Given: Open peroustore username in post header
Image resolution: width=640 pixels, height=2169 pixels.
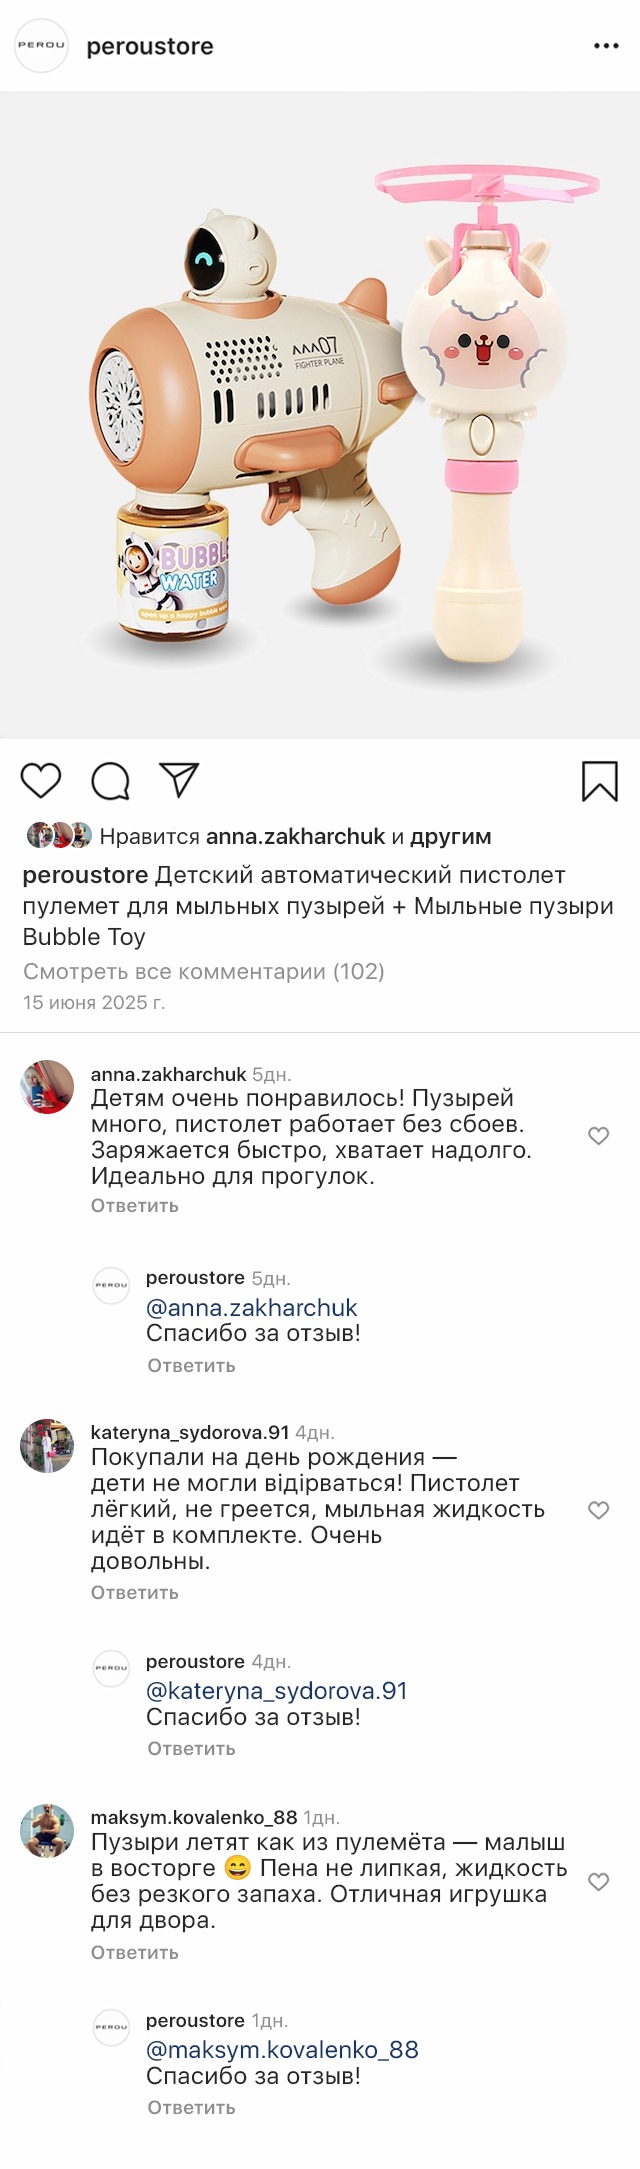Looking at the screenshot, I should coord(150,46).
